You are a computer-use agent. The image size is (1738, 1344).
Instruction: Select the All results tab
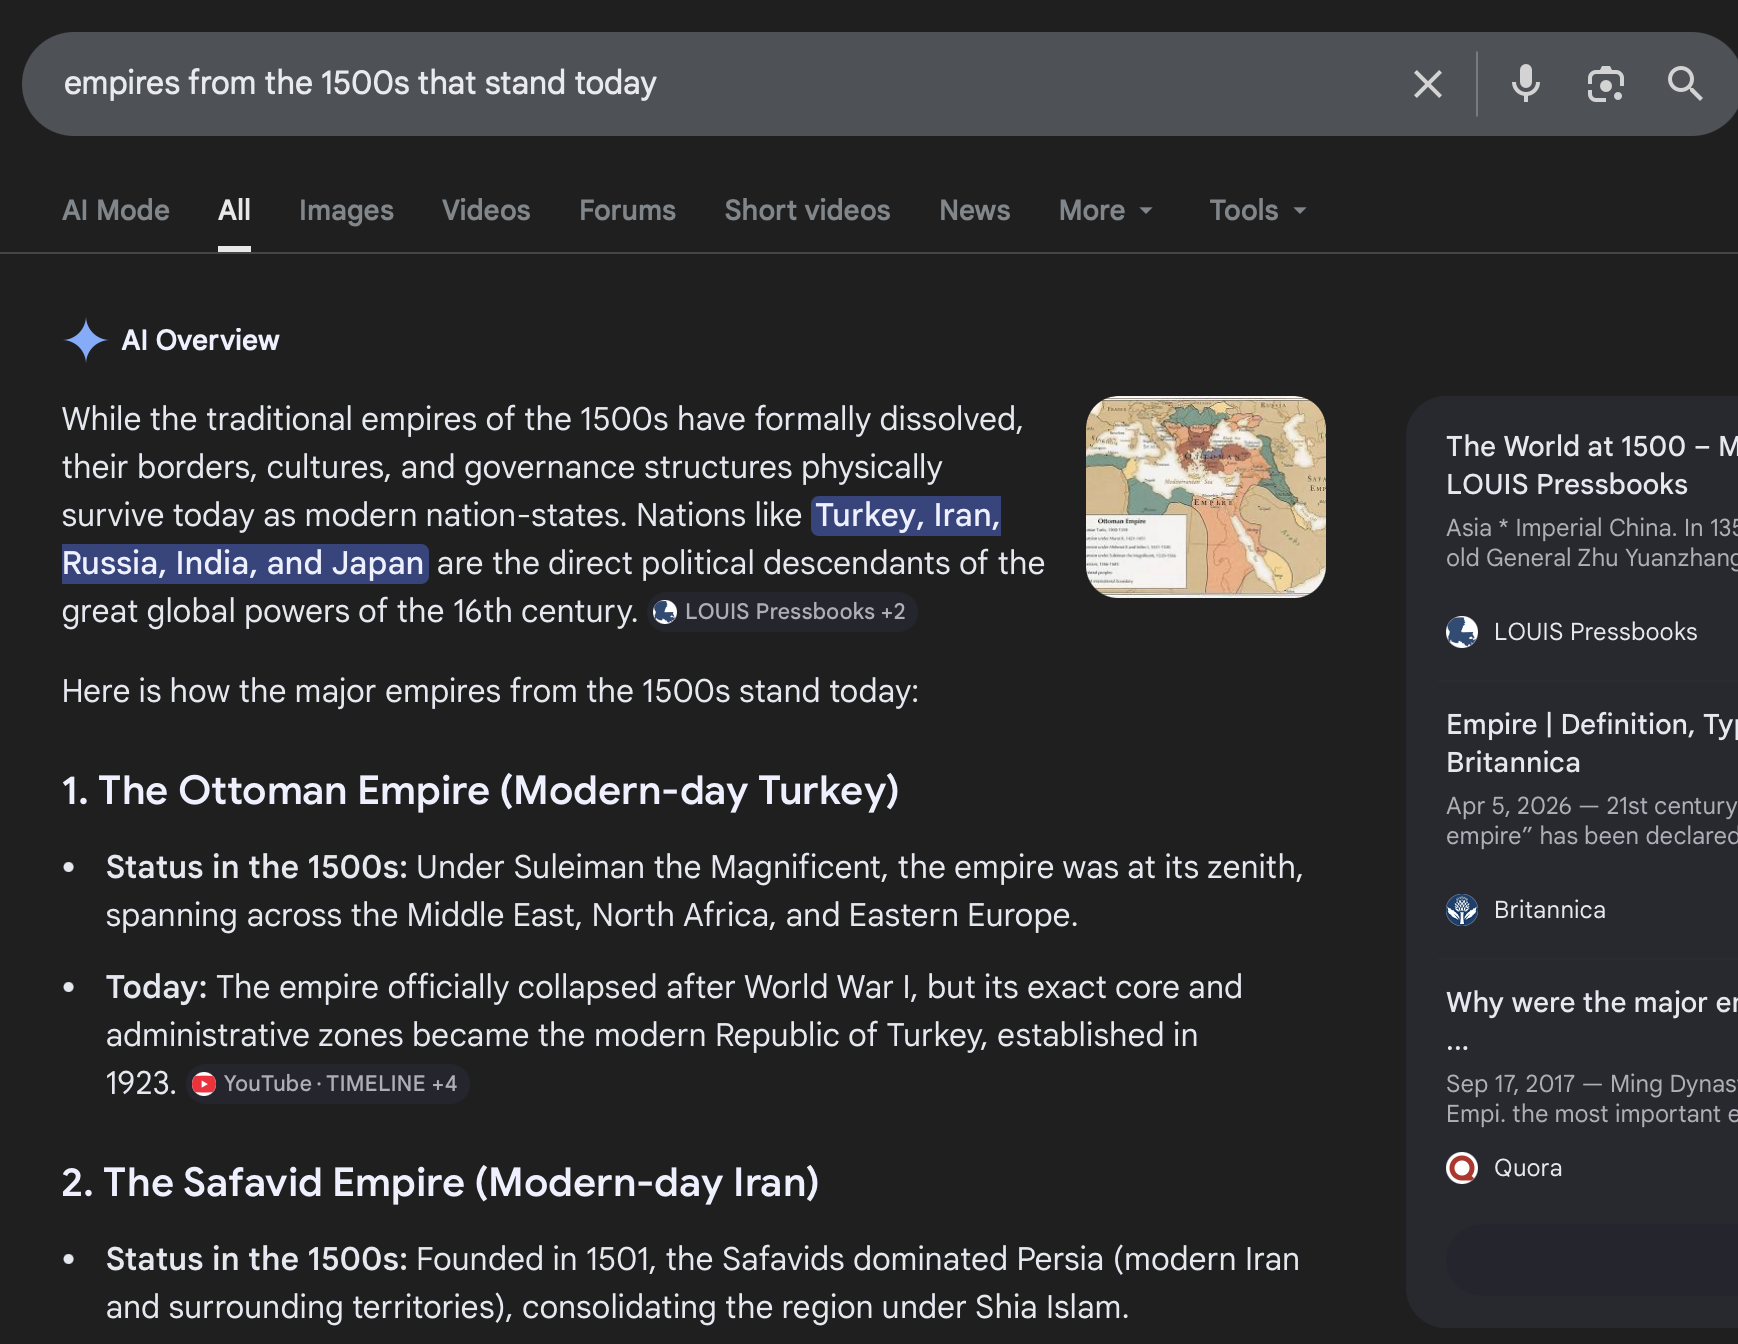pyautogui.click(x=234, y=210)
